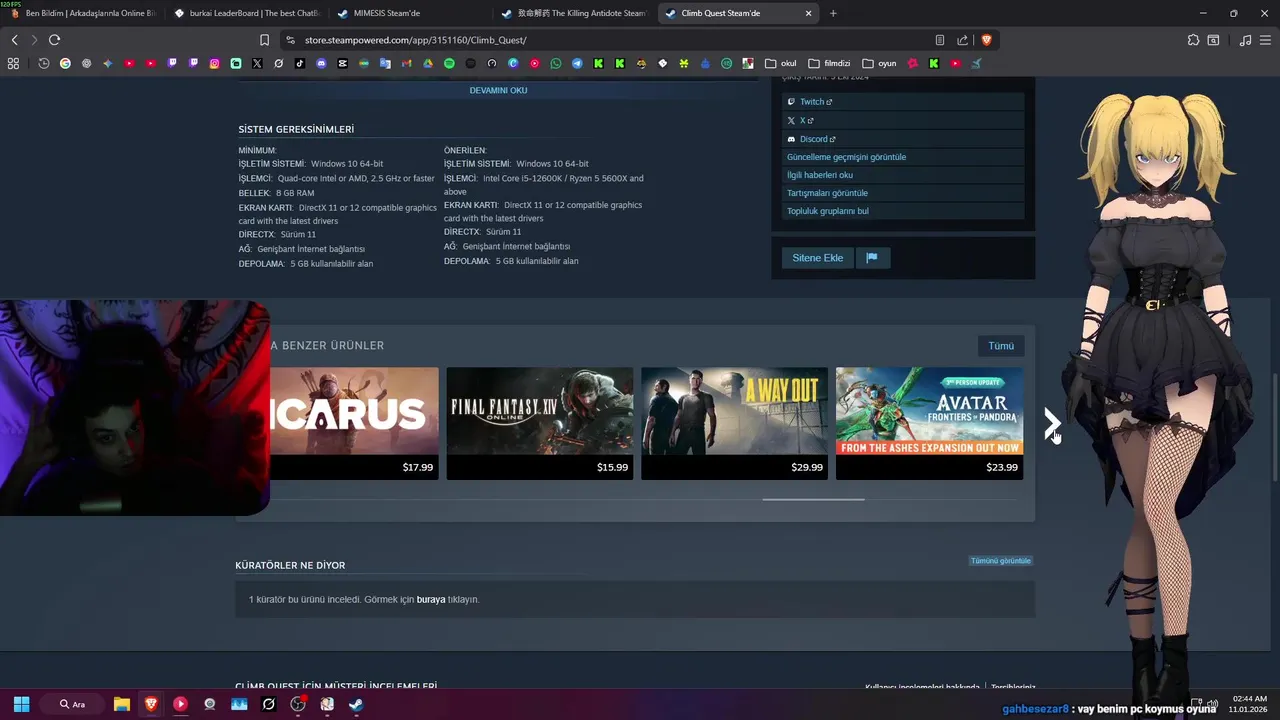Screen dimensions: 1280x720
Task: Open the apps grid icon in bookmarks bar
Action: pos(13,63)
